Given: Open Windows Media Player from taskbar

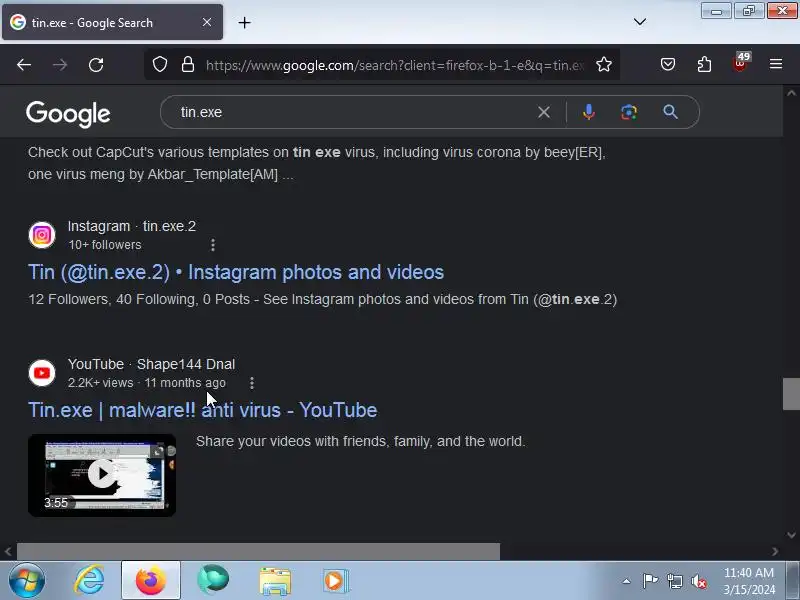Looking at the screenshot, I should 335,581.
